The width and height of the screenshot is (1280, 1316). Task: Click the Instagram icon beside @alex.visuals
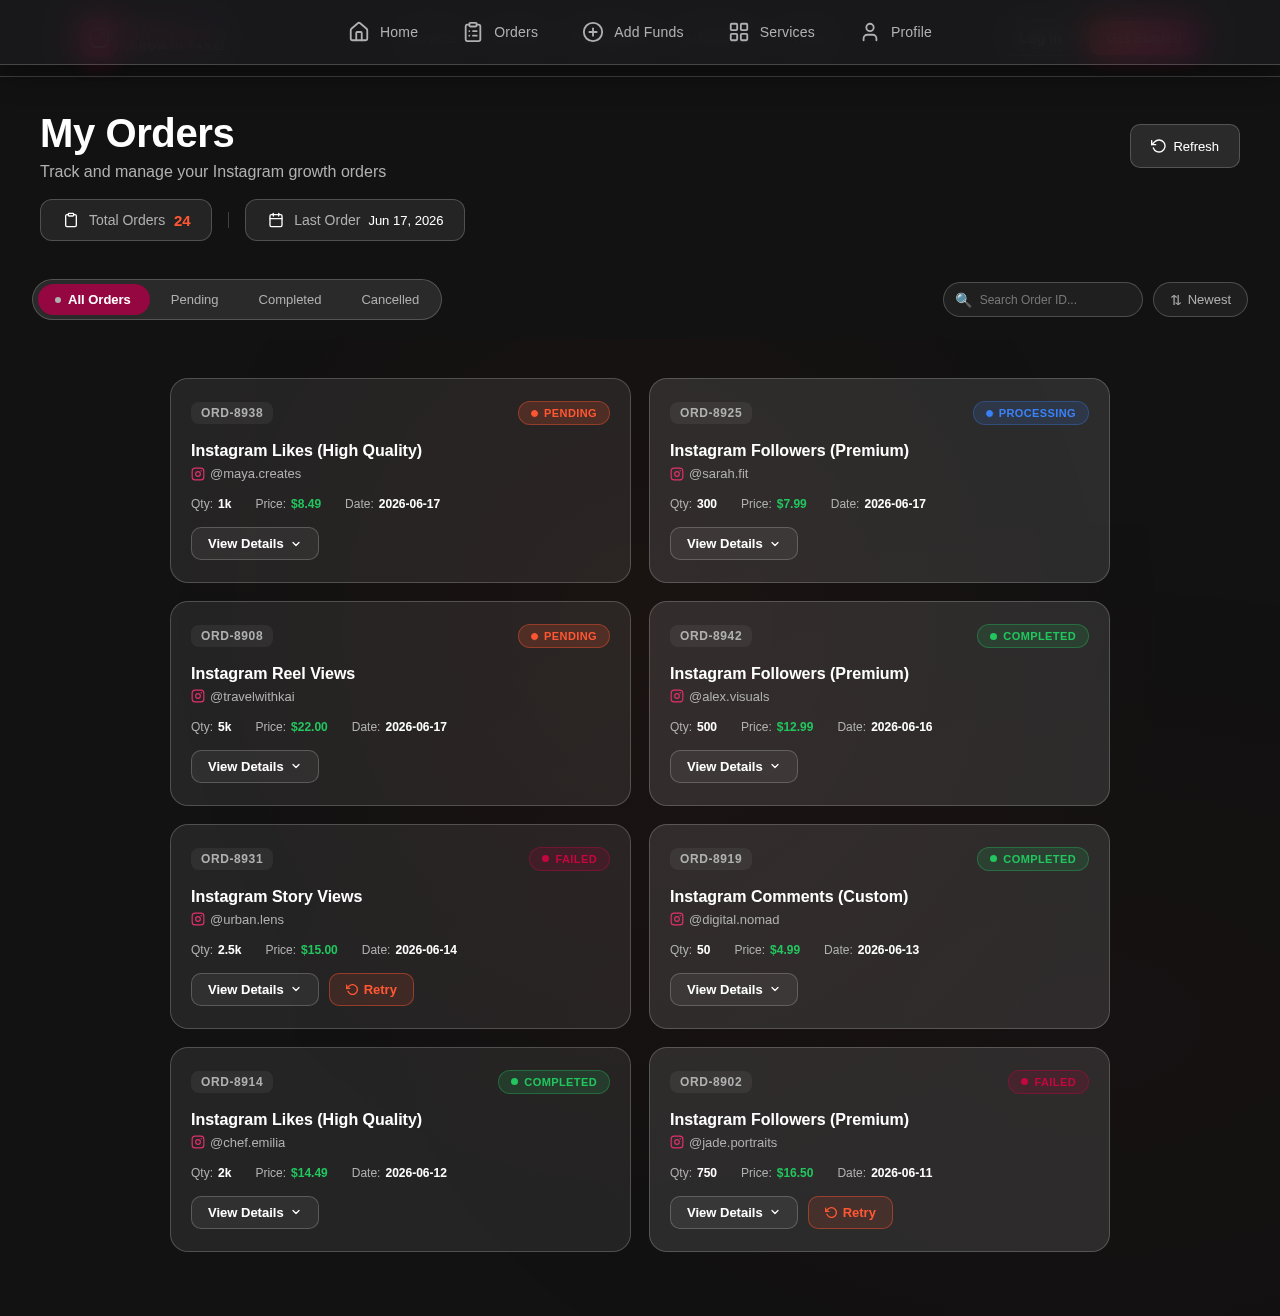[677, 697]
